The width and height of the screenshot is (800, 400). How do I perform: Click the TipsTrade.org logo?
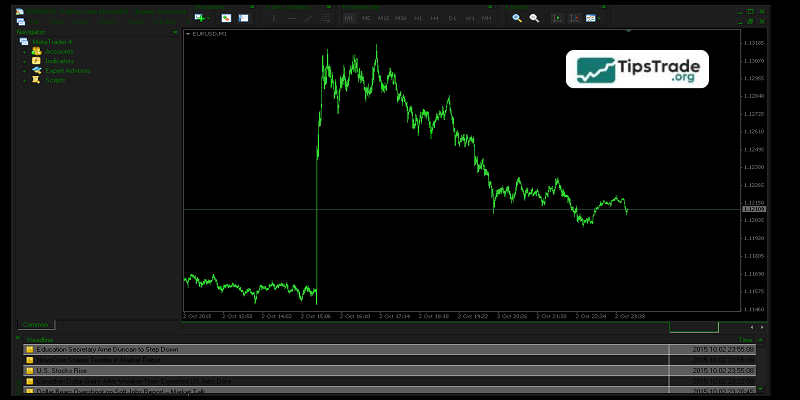click(x=637, y=70)
